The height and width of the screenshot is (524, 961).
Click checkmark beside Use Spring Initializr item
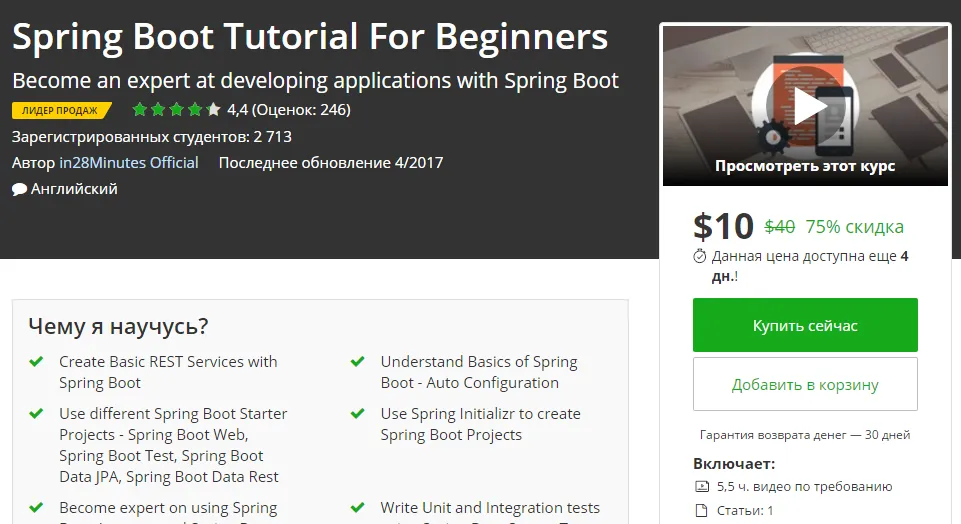(357, 414)
